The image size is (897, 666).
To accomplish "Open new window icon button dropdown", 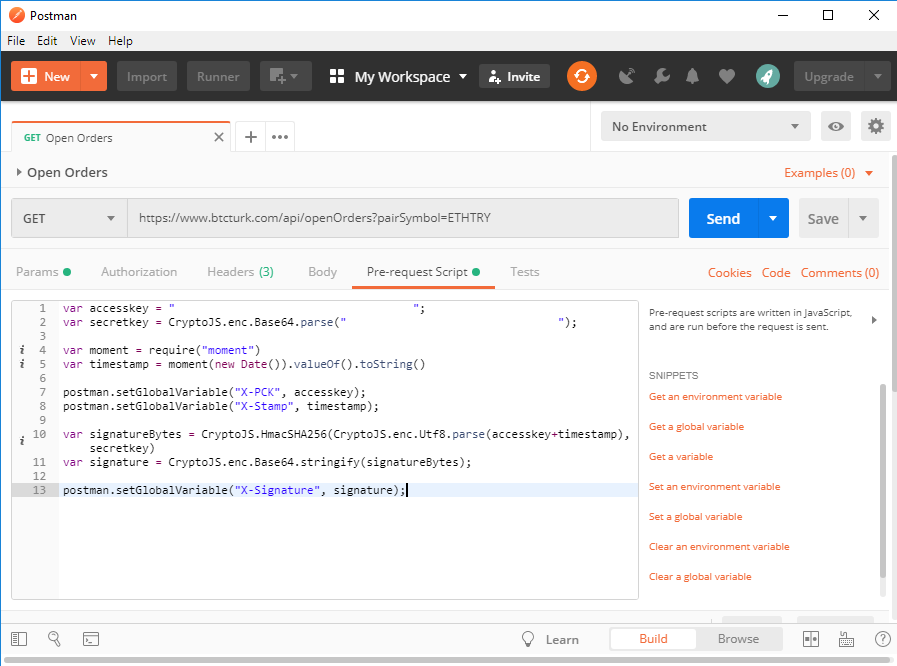I will click(285, 76).
